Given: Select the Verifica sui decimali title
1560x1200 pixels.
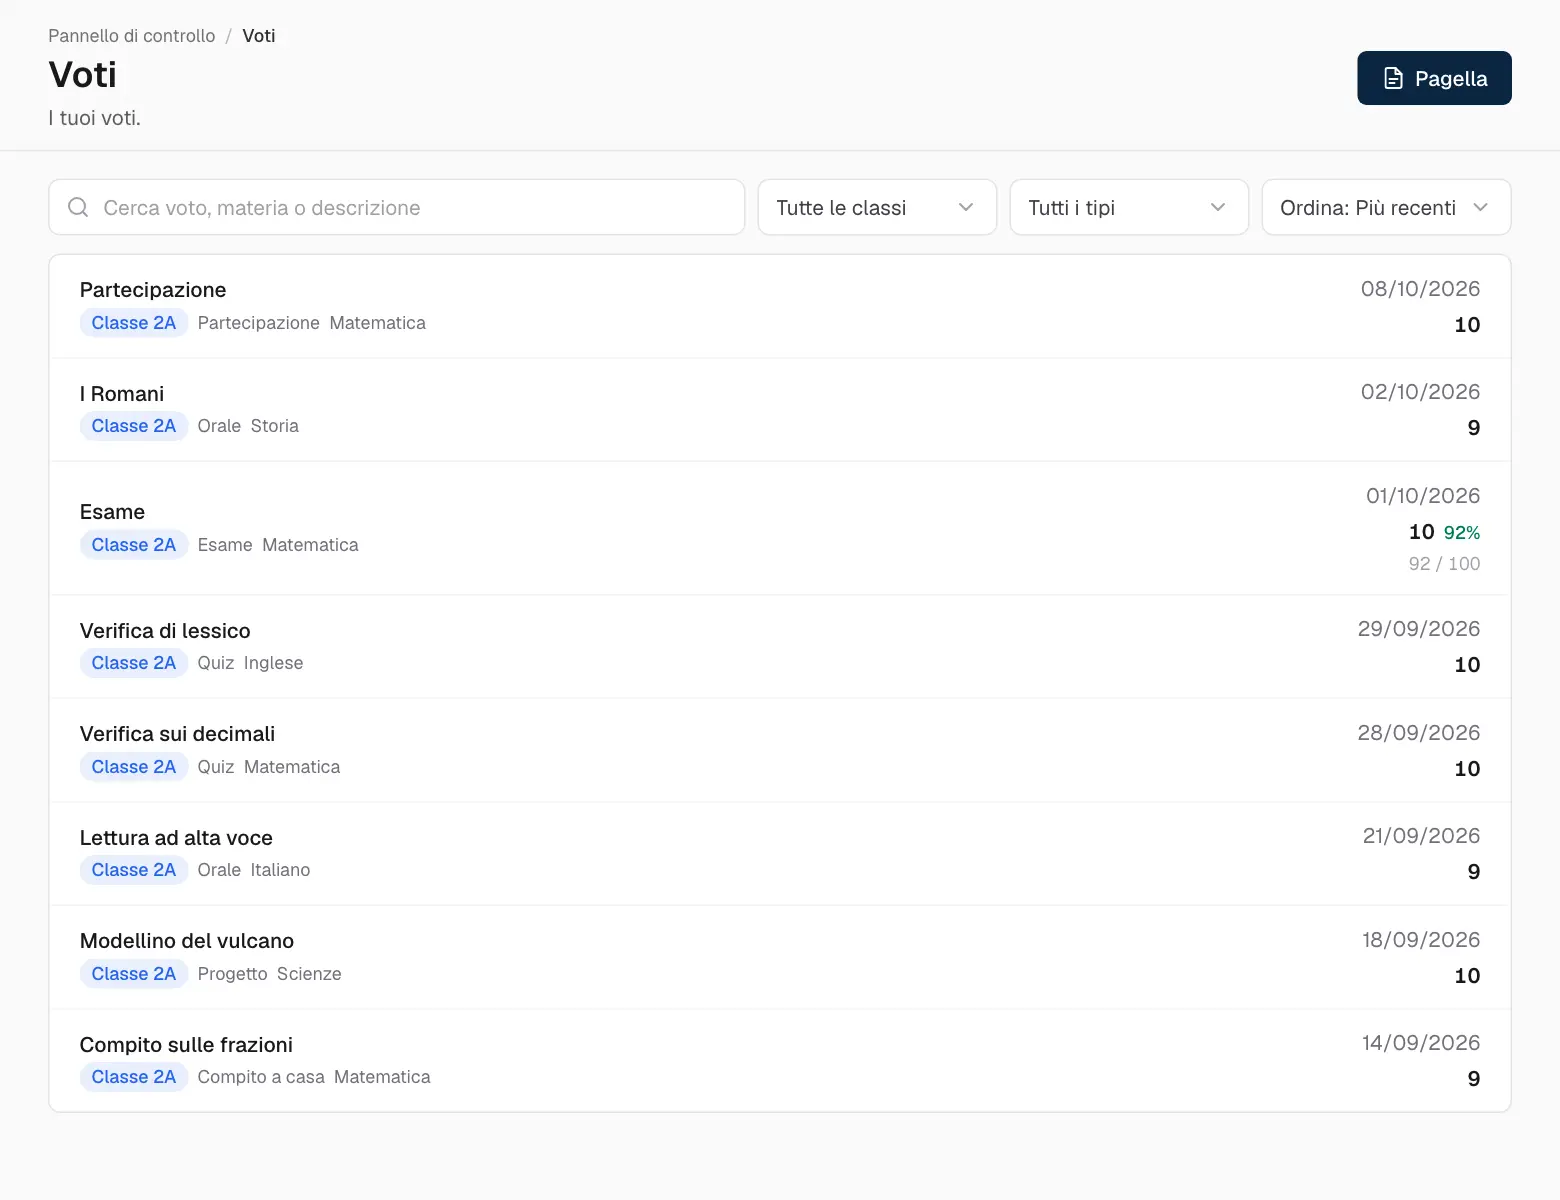Looking at the screenshot, I should click(x=177, y=734).
